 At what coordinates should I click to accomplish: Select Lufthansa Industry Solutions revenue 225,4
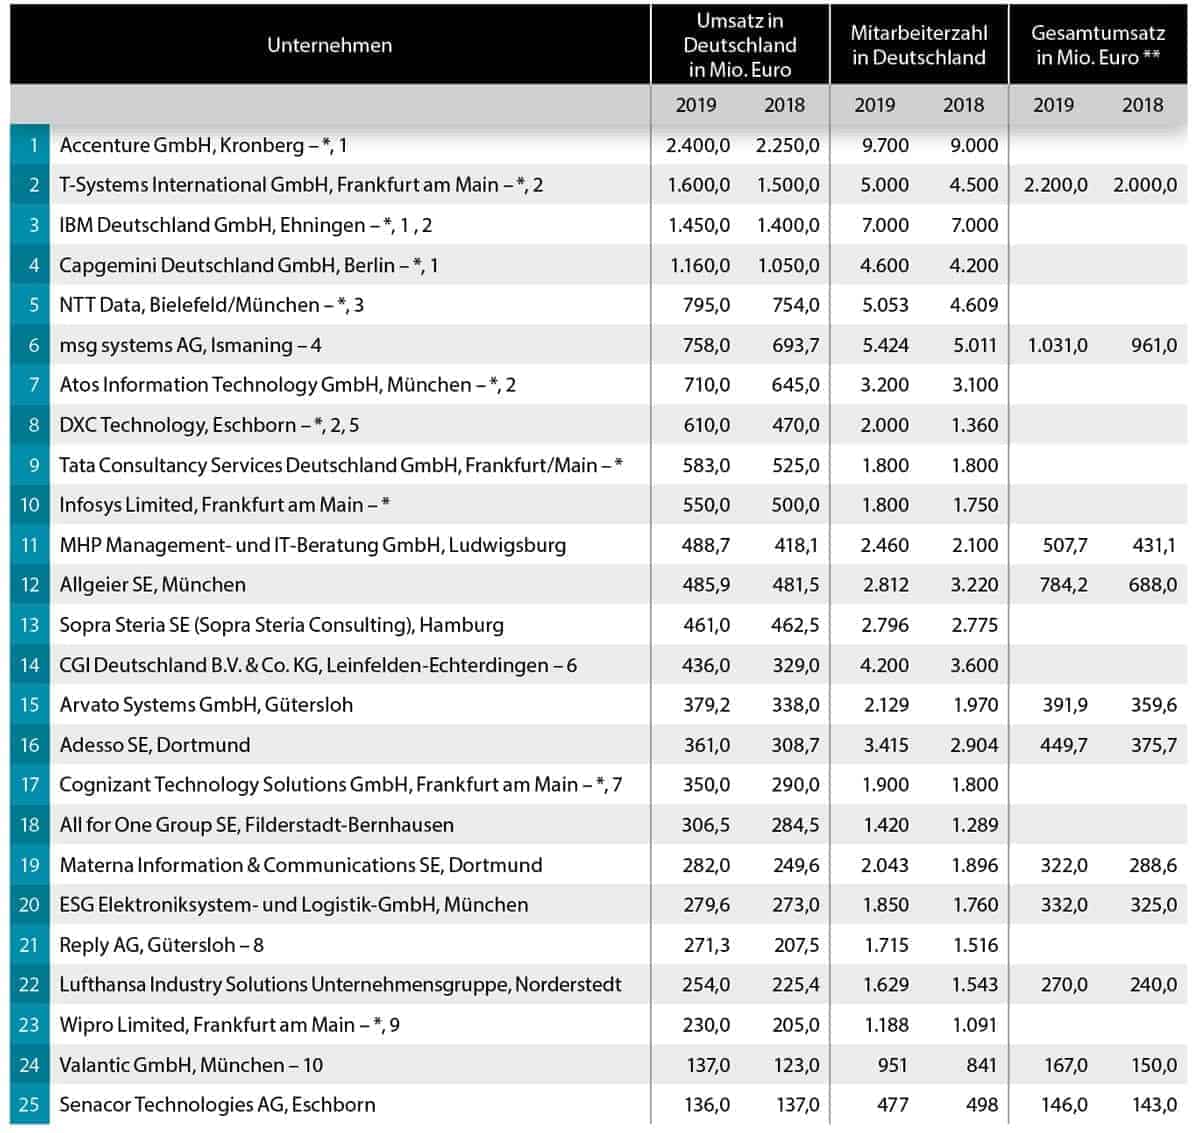tap(796, 985)
